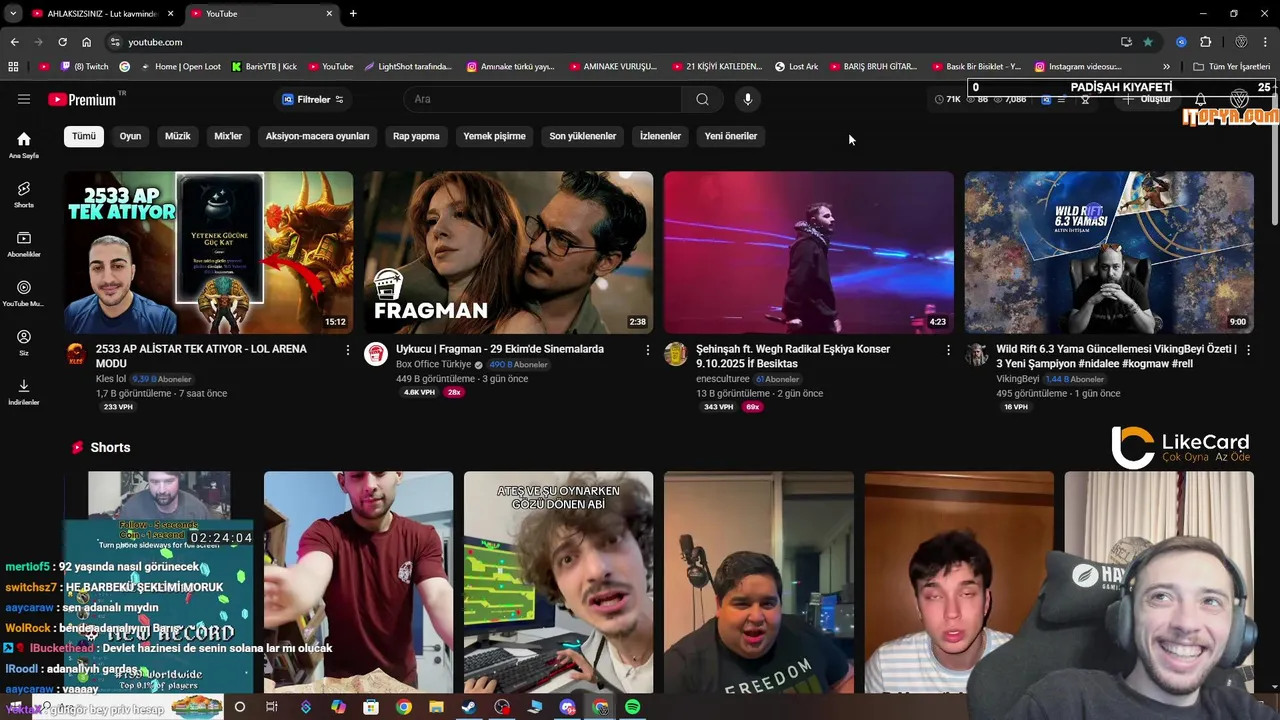Image resolution: width=1280 pixels, height=720 pixels.
Task: Open the enesculture channel link
Action: click(723, 379)
